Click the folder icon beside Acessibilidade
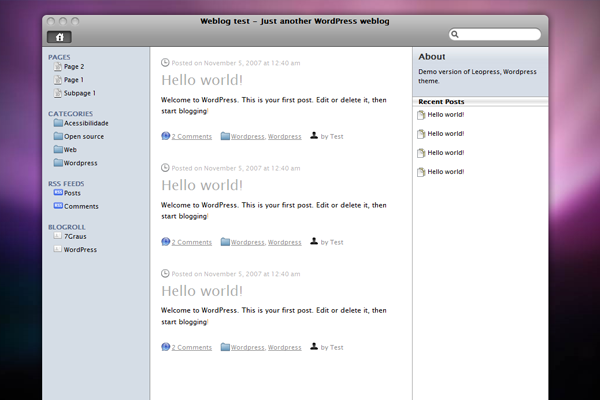600x400 pixels. coord(58,123)
